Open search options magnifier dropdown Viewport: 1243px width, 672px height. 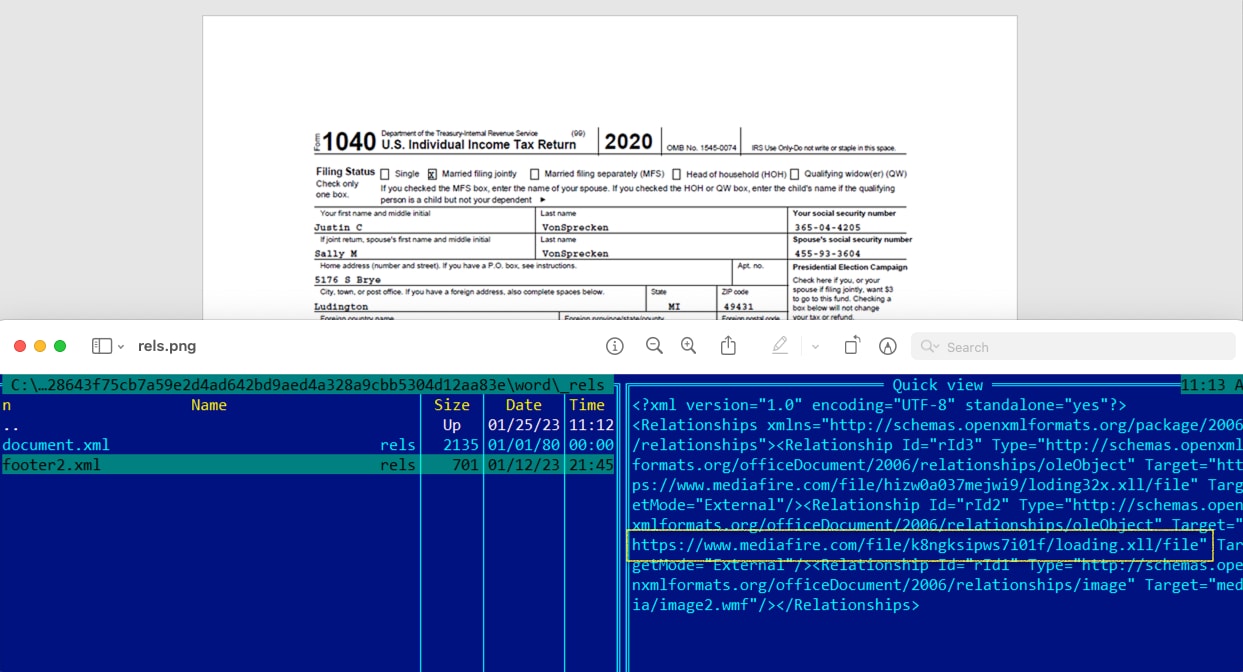pyautogui.click(x=930, y=347)
